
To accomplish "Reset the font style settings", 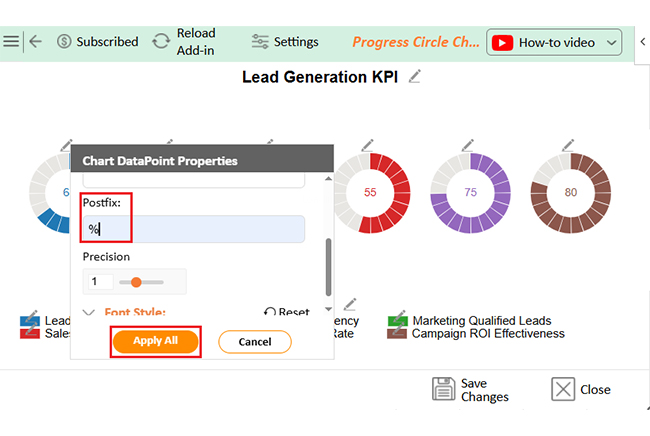I will coord(286,312).
